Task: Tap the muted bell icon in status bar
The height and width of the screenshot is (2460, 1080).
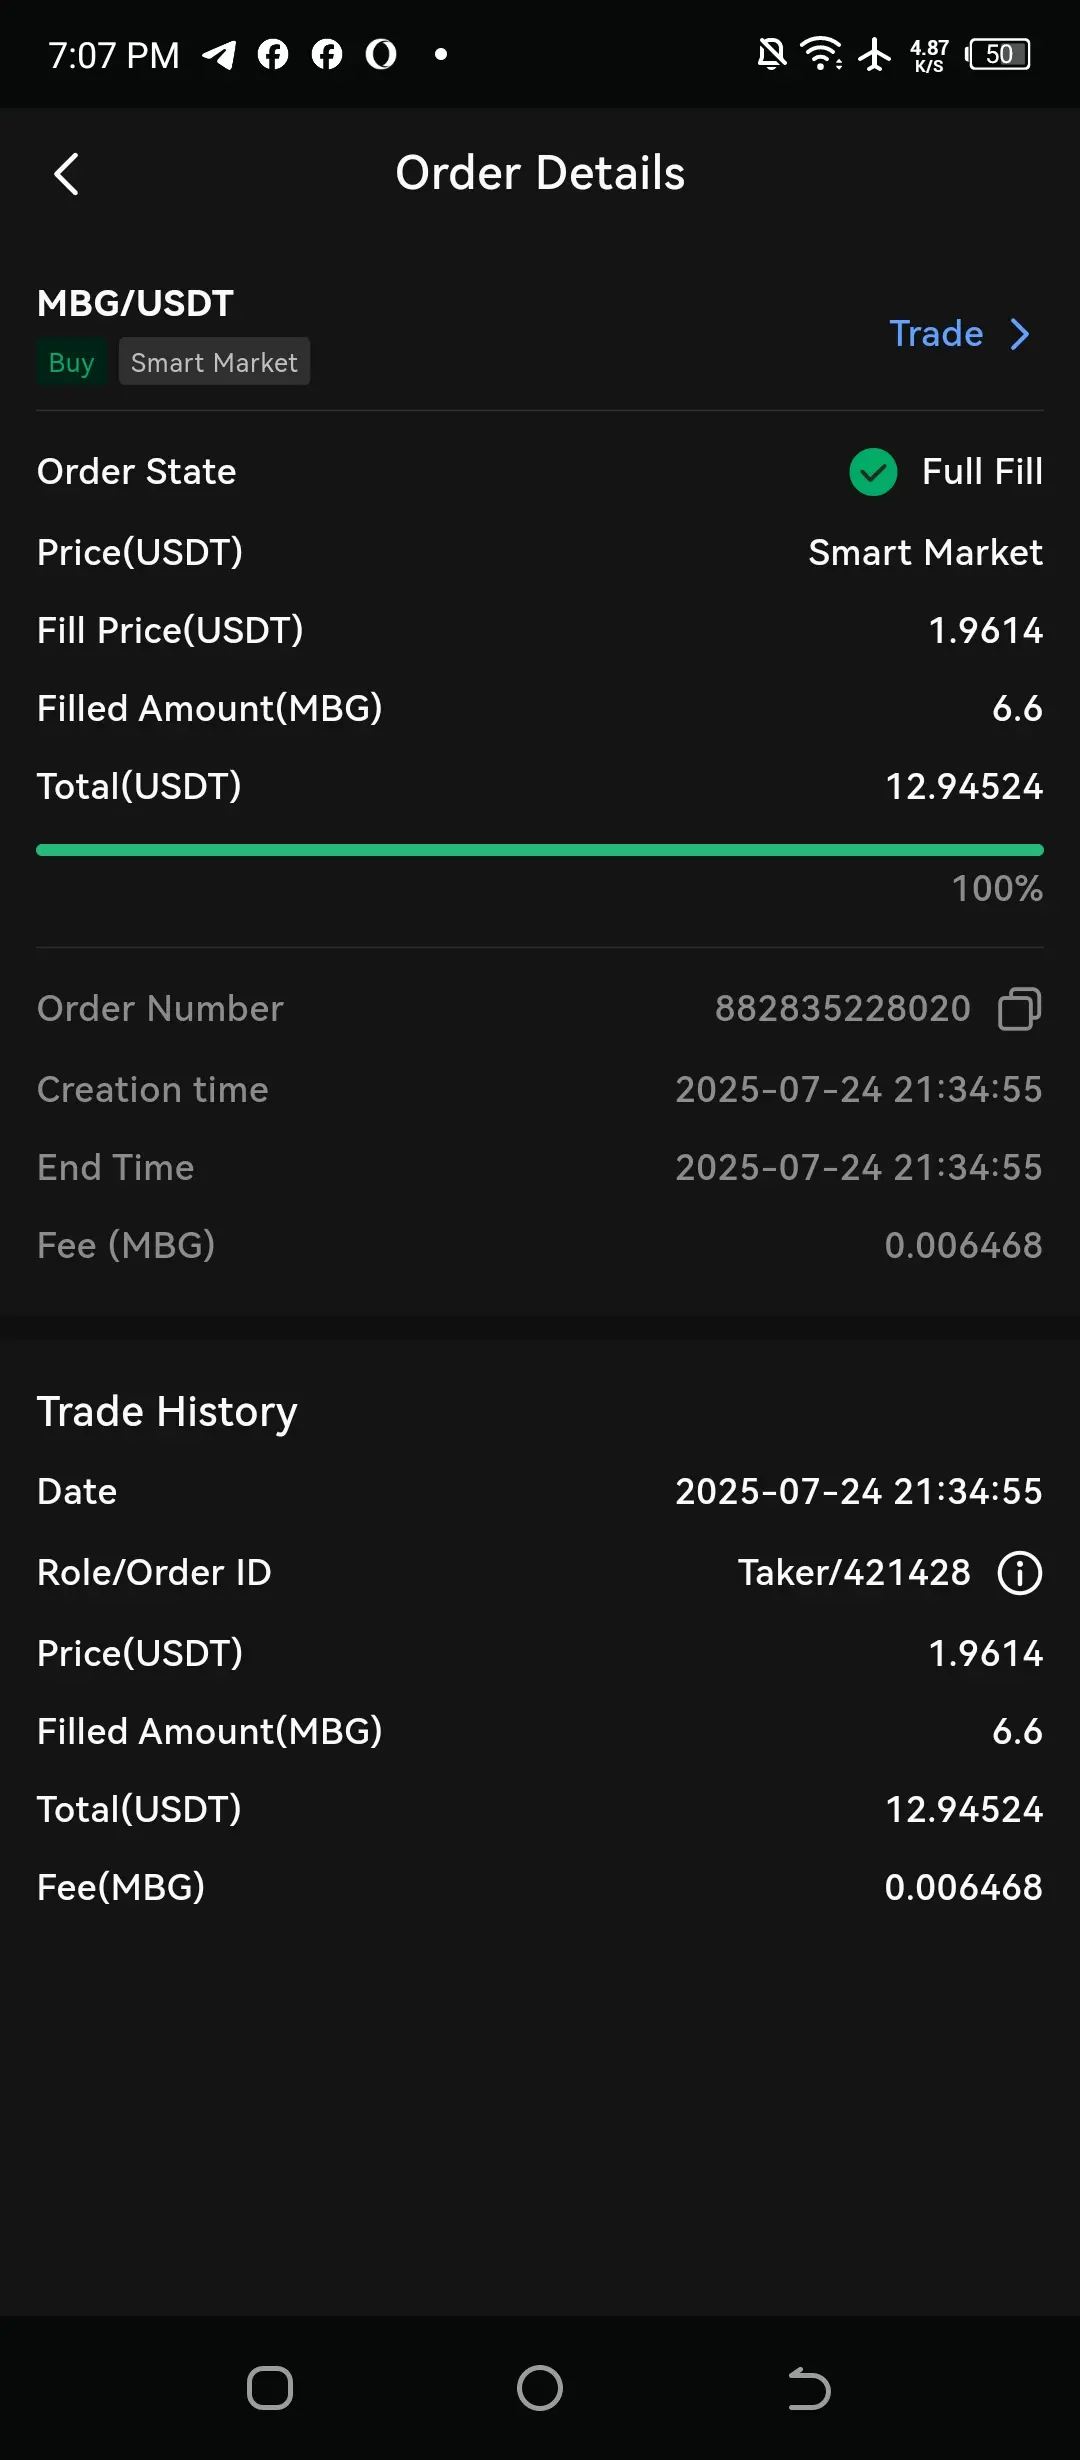Action: (x=771, y=54)
